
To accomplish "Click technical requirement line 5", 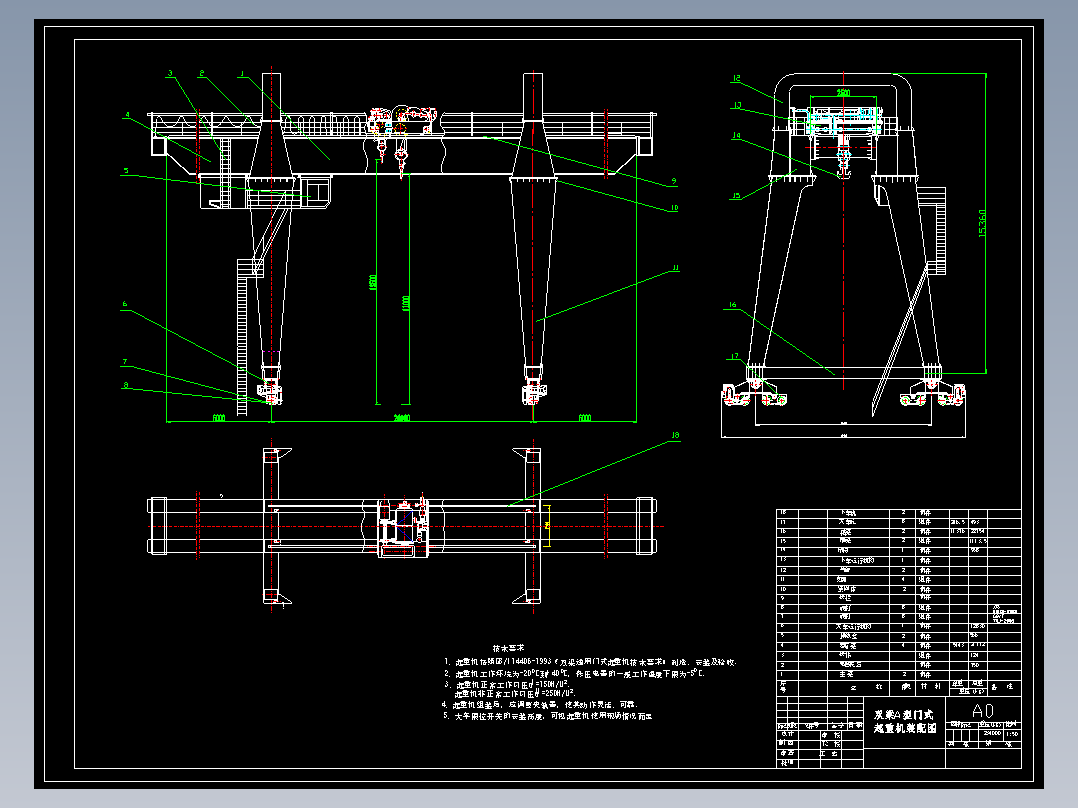I will pos(547,717).
